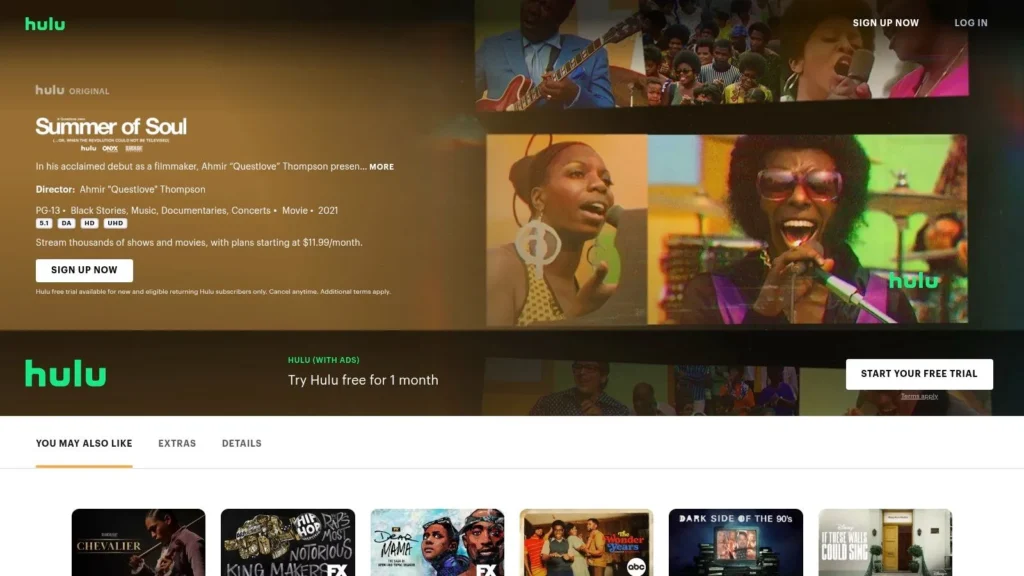1024x576 pixels.
Task: Click the Concerts genre text
Action: (x=251, y=211)
